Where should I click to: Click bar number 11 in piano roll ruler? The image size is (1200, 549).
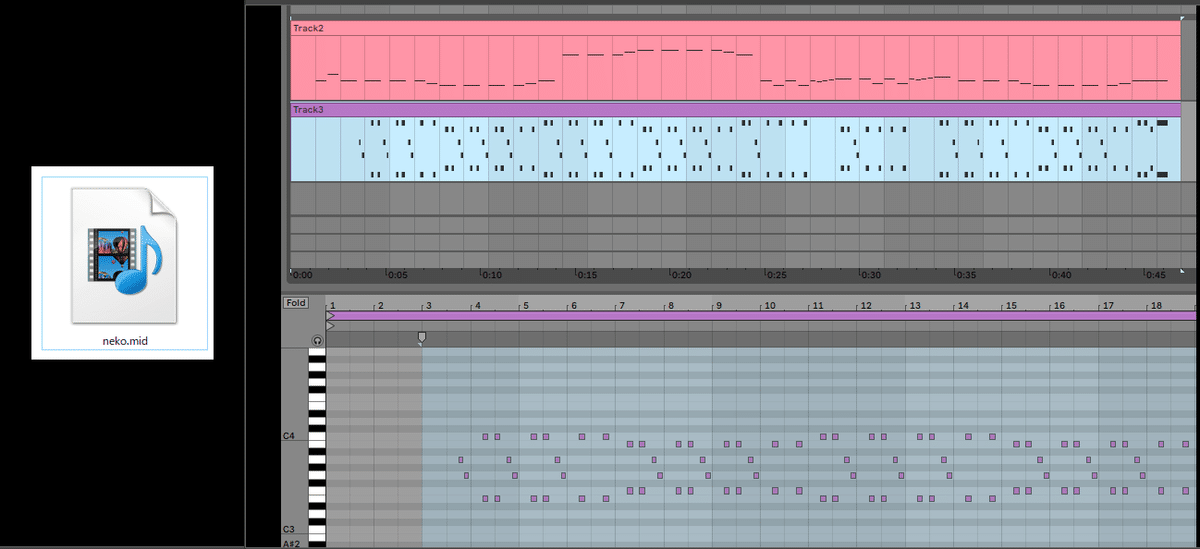[818, 304]
